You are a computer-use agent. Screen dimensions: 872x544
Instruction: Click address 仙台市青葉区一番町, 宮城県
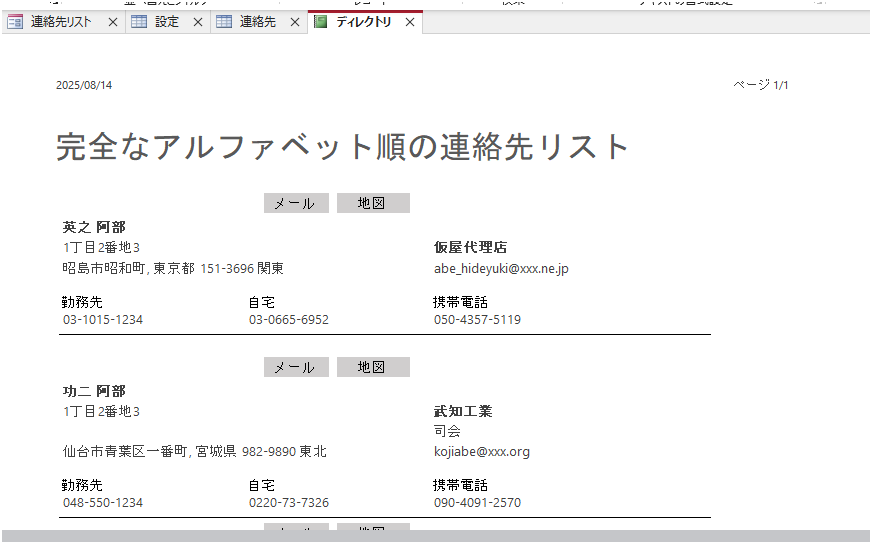coord(150,452)
